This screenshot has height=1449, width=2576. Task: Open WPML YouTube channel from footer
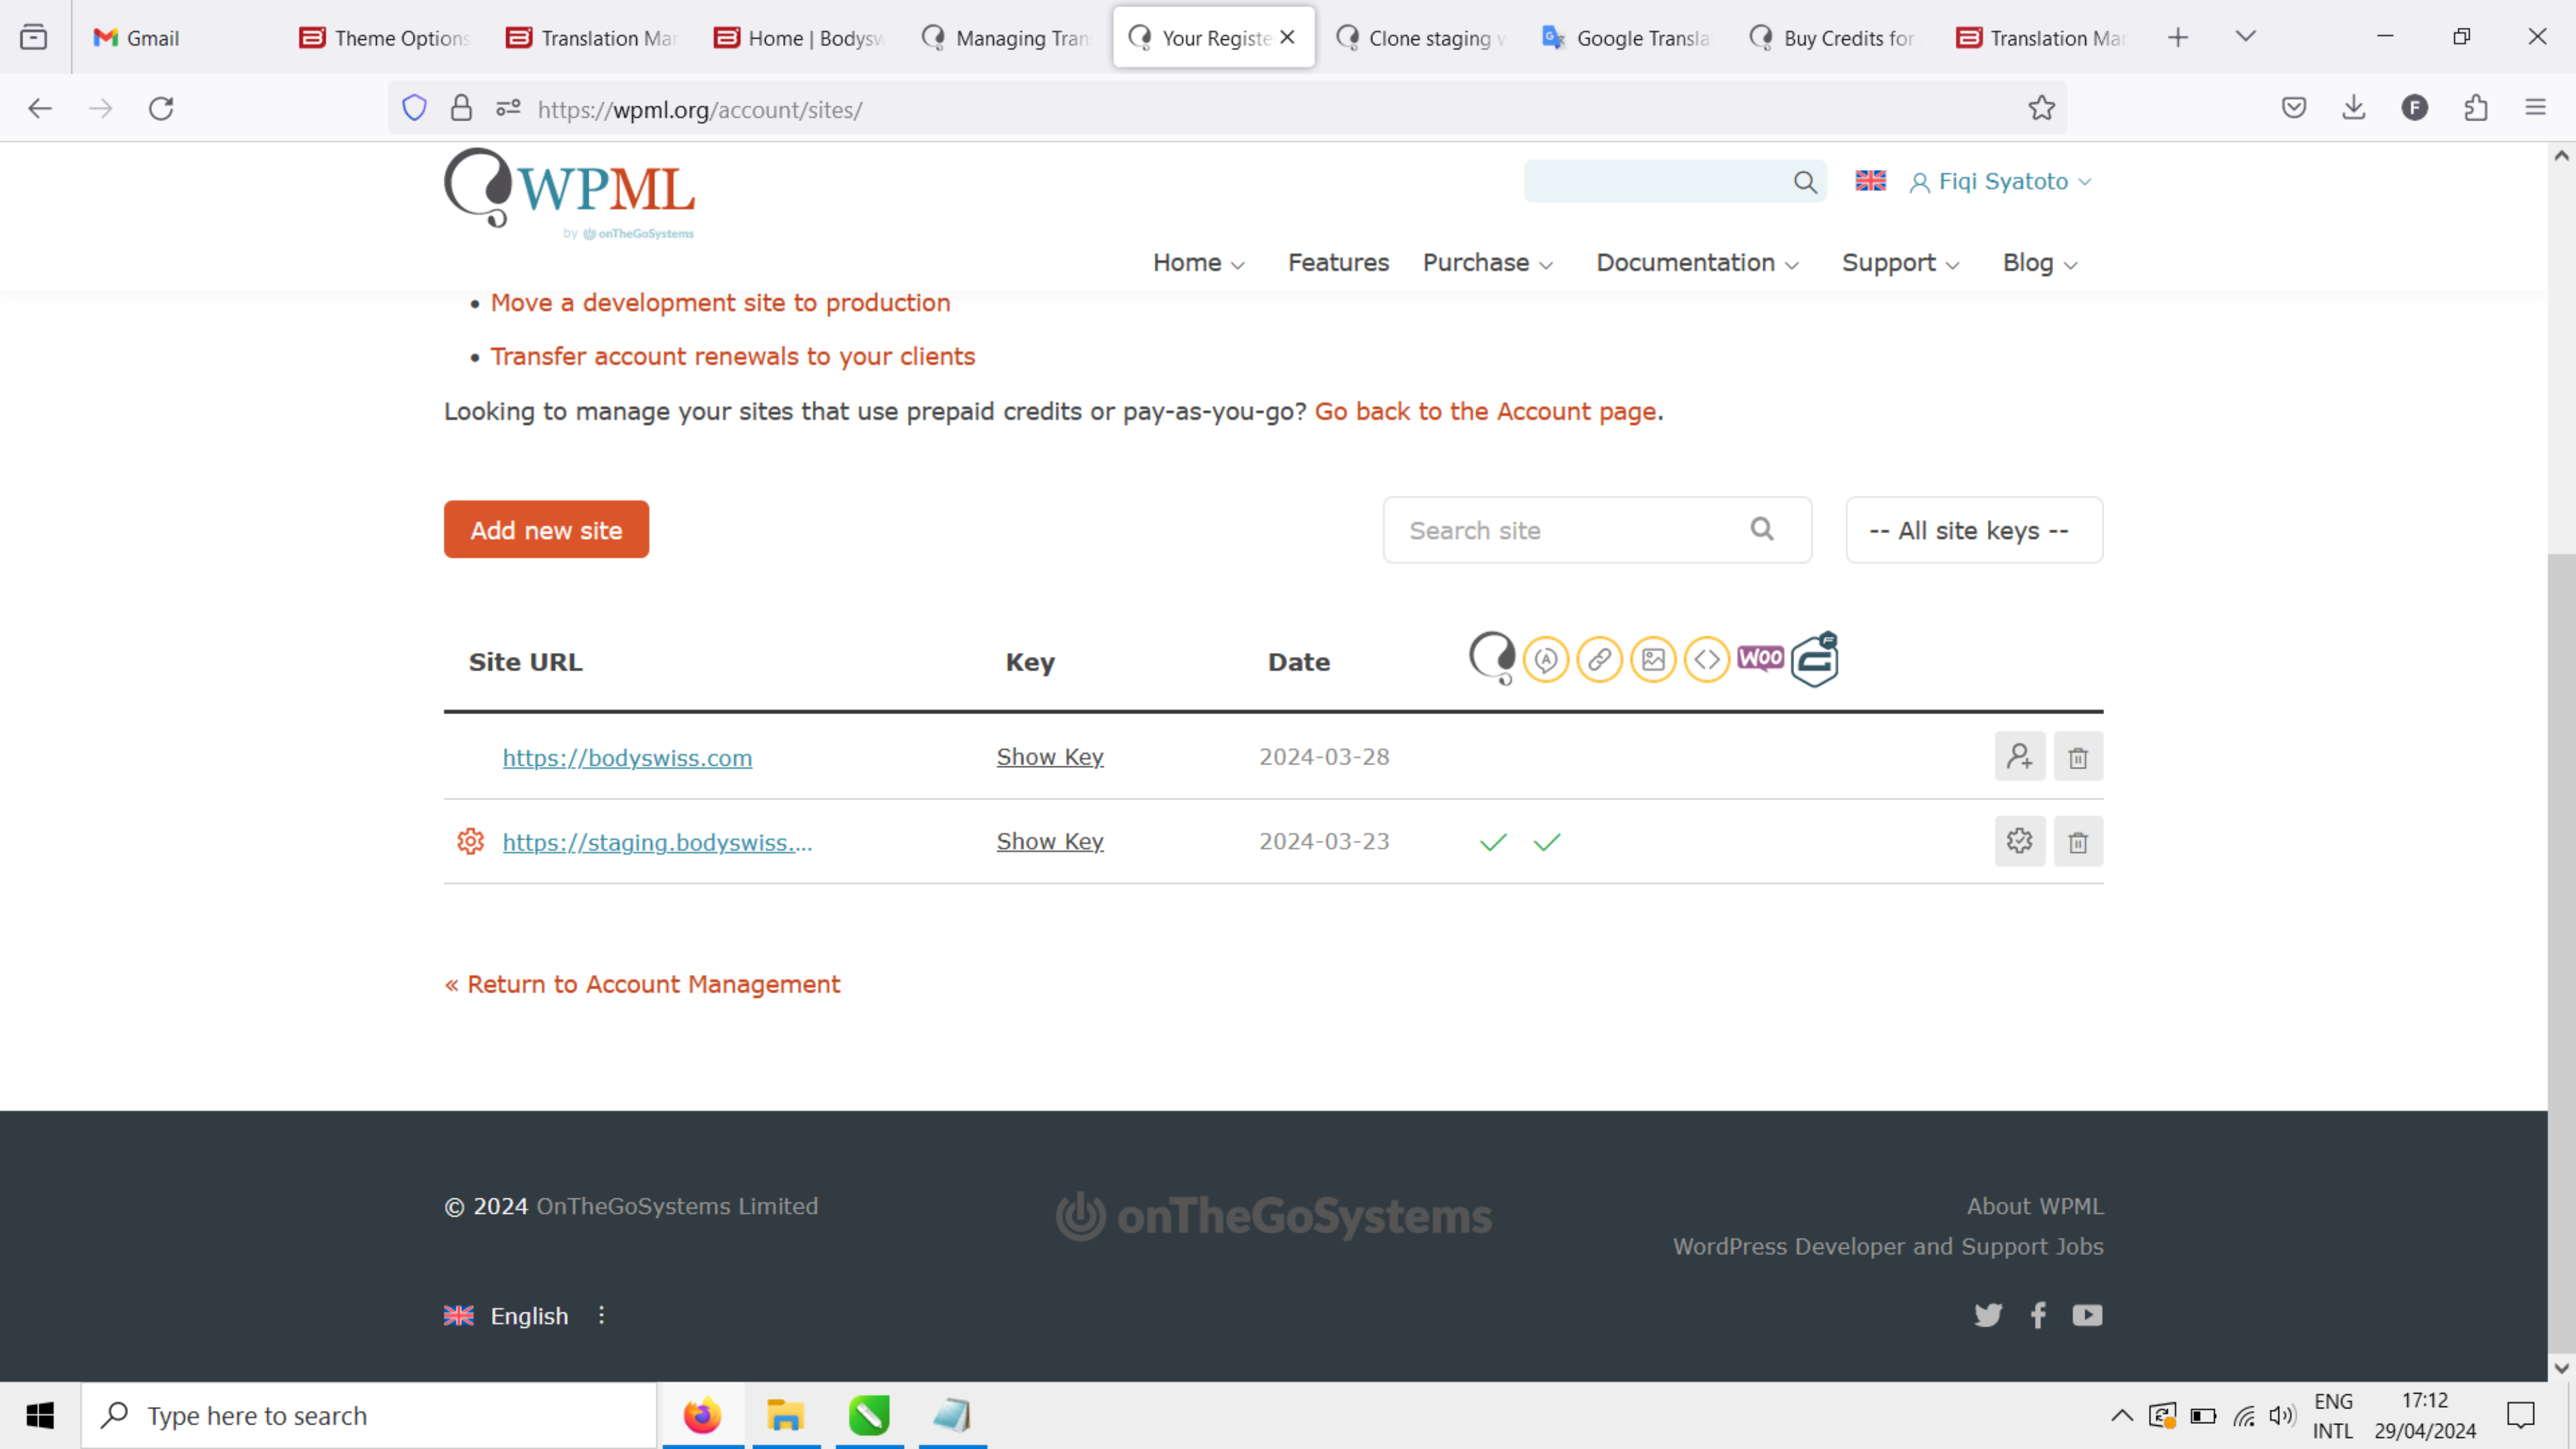pyautogui.click(x=2087, y=1315)
